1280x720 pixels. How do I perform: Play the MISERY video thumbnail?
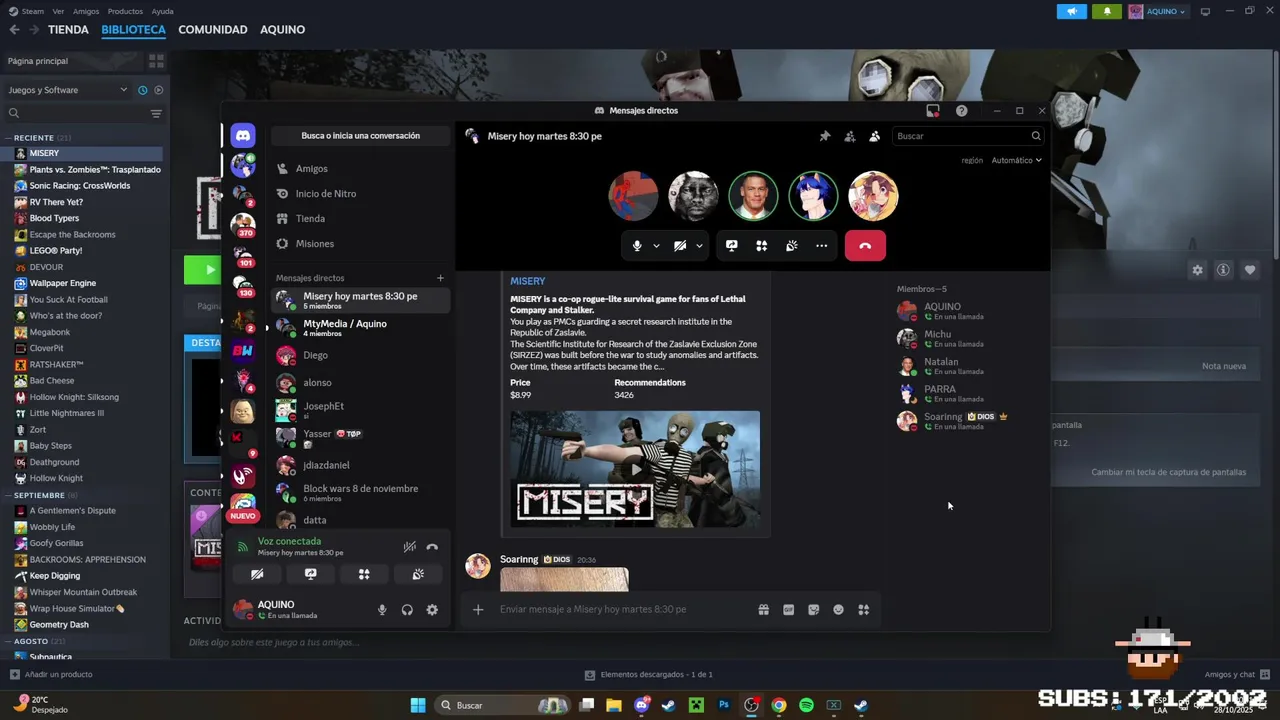pyautogui.click(x=635, y=469)
